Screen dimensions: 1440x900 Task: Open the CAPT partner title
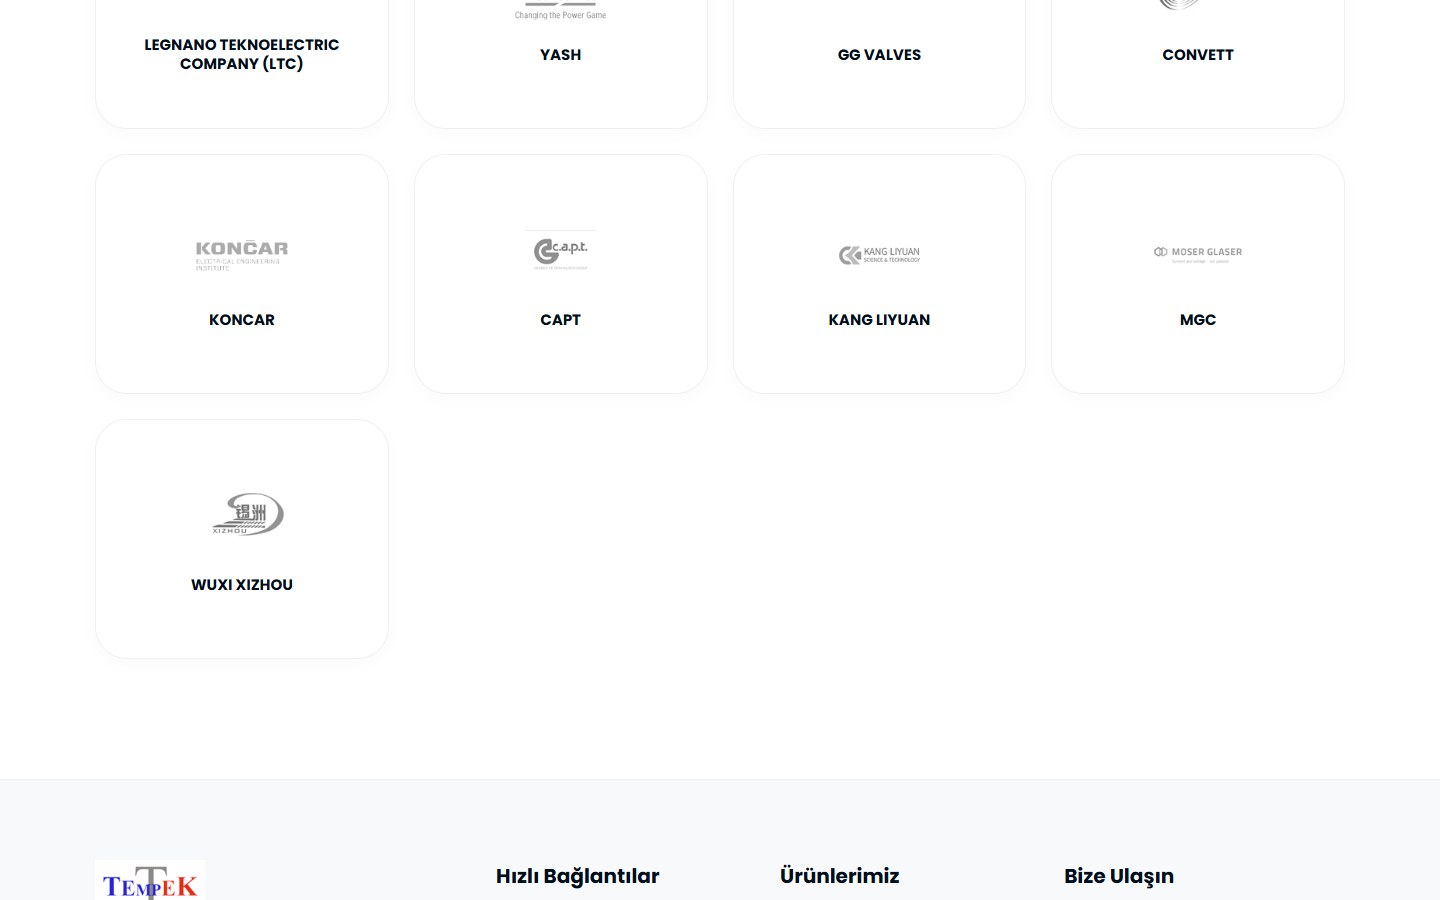pos(560,320)
